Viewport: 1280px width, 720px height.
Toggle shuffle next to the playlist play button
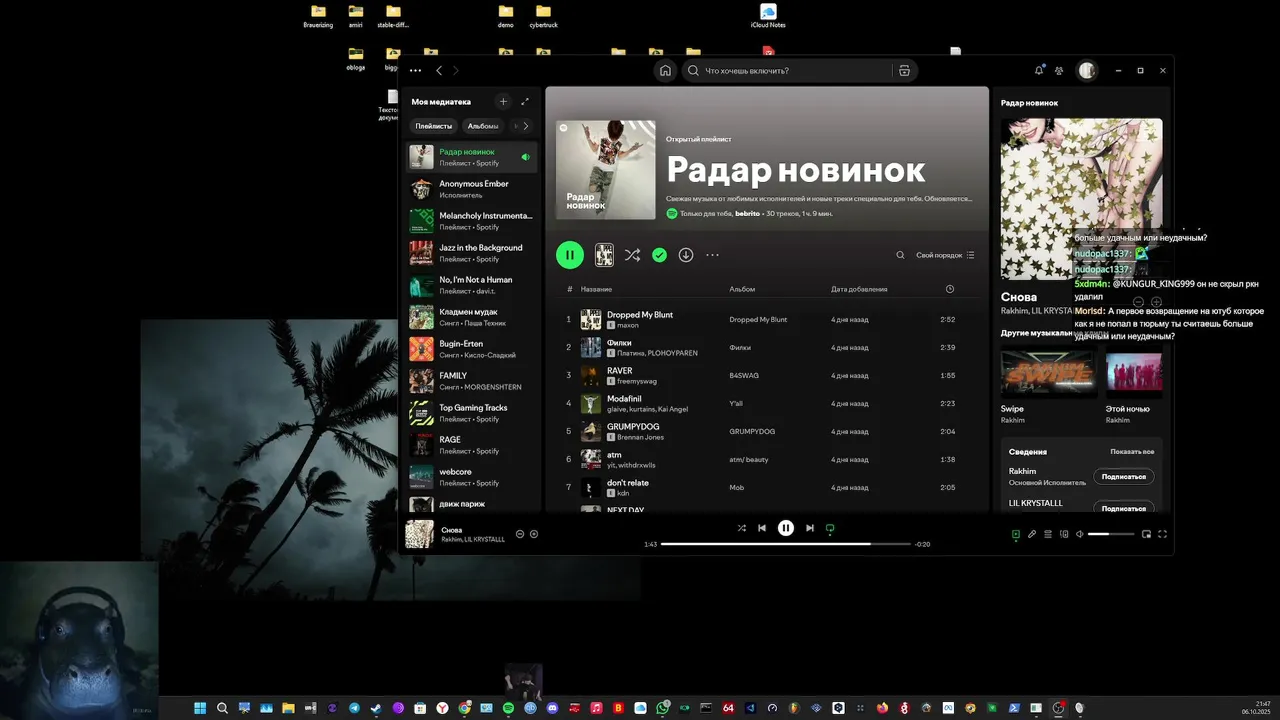tap(632, 255)
